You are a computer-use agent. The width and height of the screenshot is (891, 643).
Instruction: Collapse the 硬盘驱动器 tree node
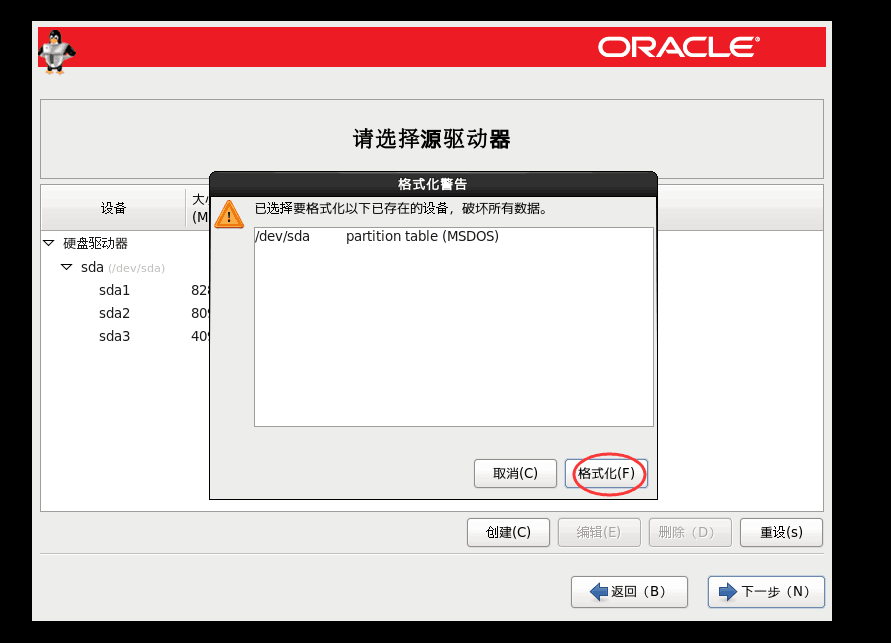(48, 243)
